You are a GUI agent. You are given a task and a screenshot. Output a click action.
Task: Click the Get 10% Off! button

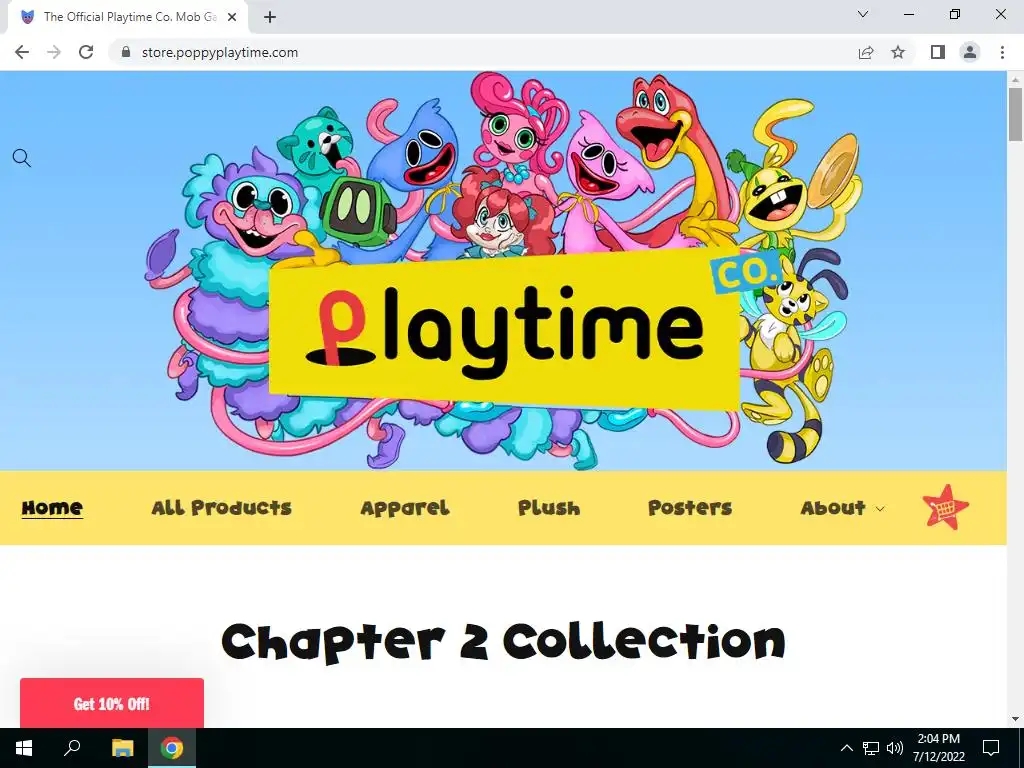(112, 703)
